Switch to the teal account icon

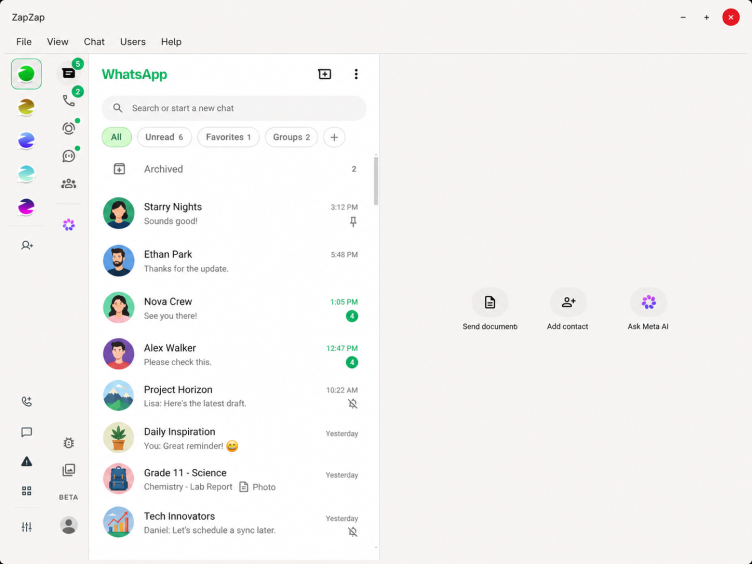click(x=26, y=174)
